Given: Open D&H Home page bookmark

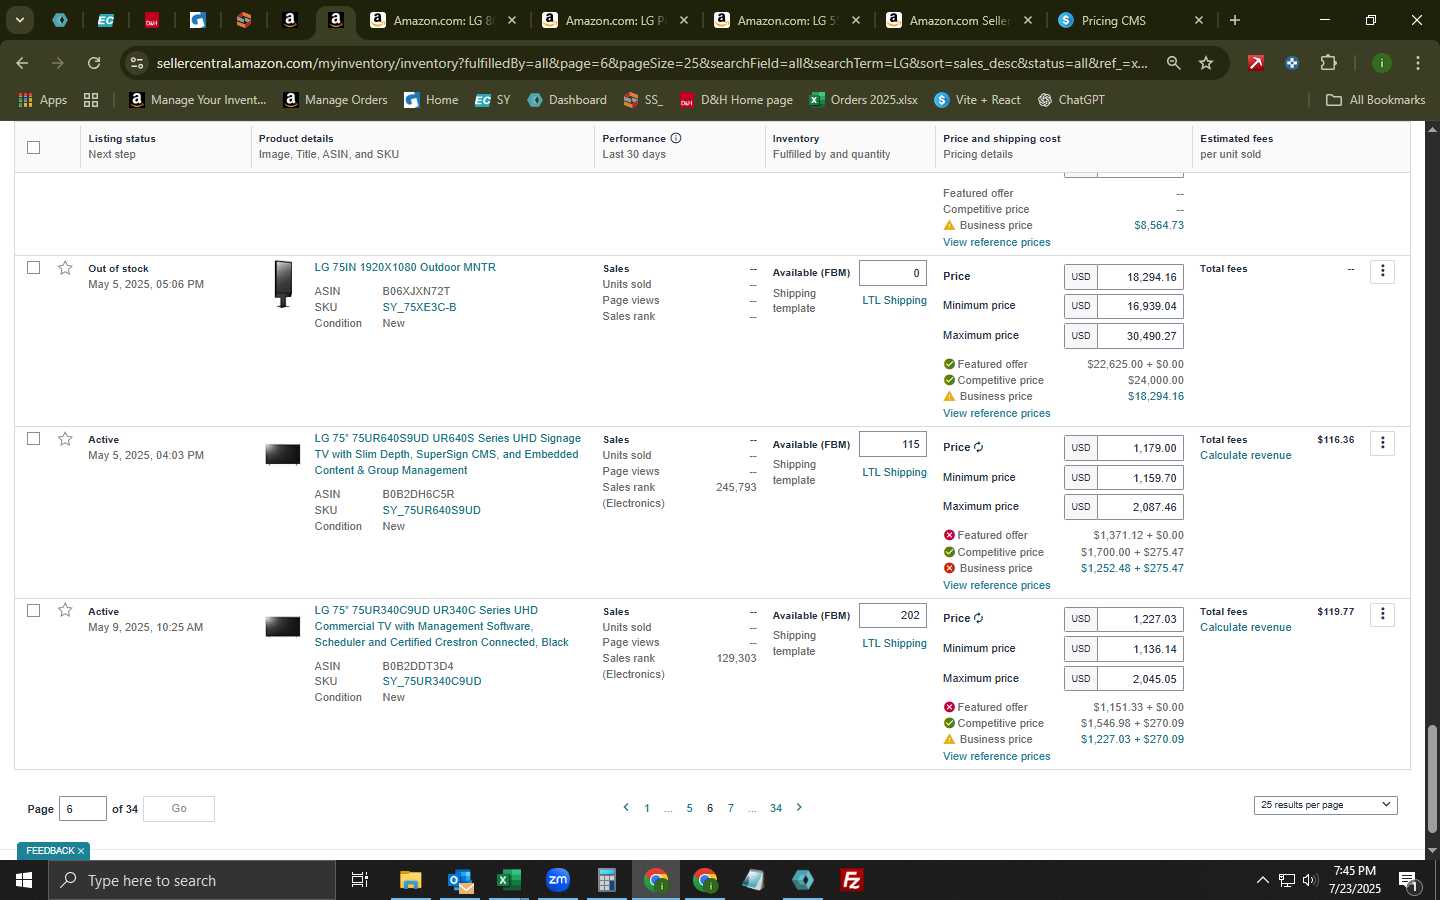Looking at the screenshot, I should tap(736, 100).
